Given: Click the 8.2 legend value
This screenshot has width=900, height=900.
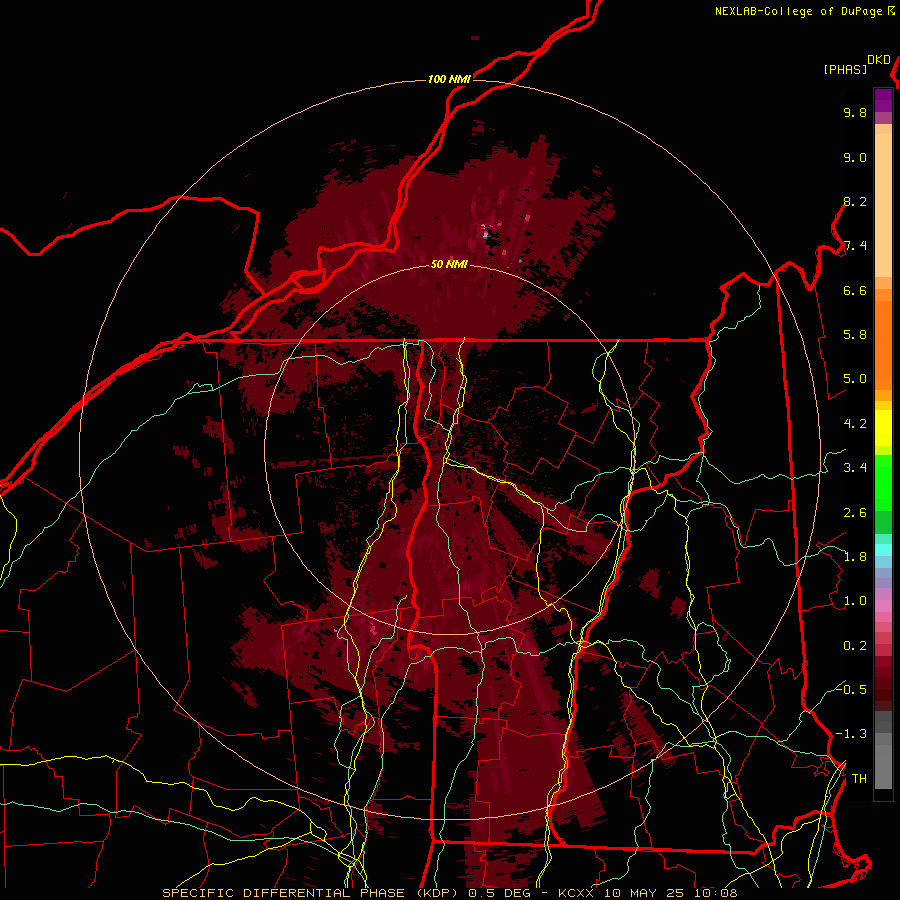Looking at the screenshot, I should [x=855, y=201].
